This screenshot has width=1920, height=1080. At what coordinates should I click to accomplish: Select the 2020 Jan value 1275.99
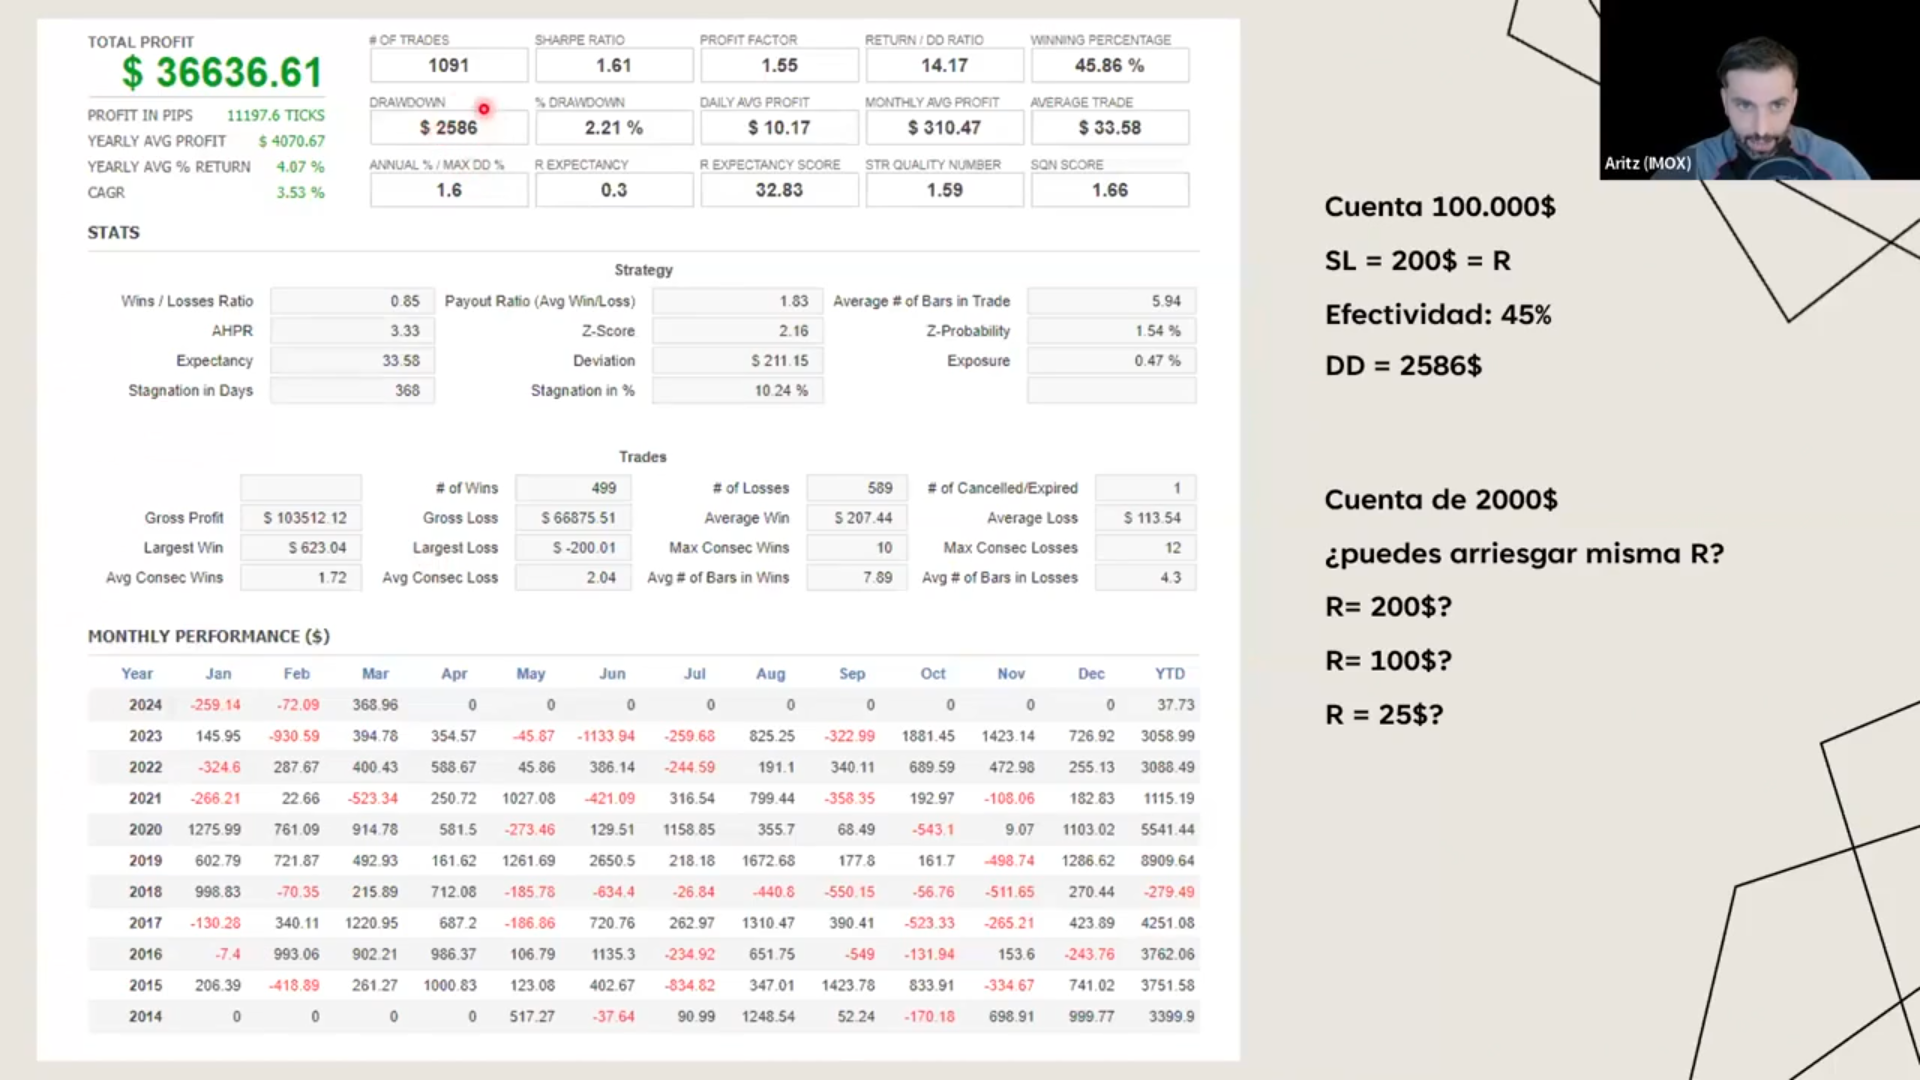click(x=214, y=830)
